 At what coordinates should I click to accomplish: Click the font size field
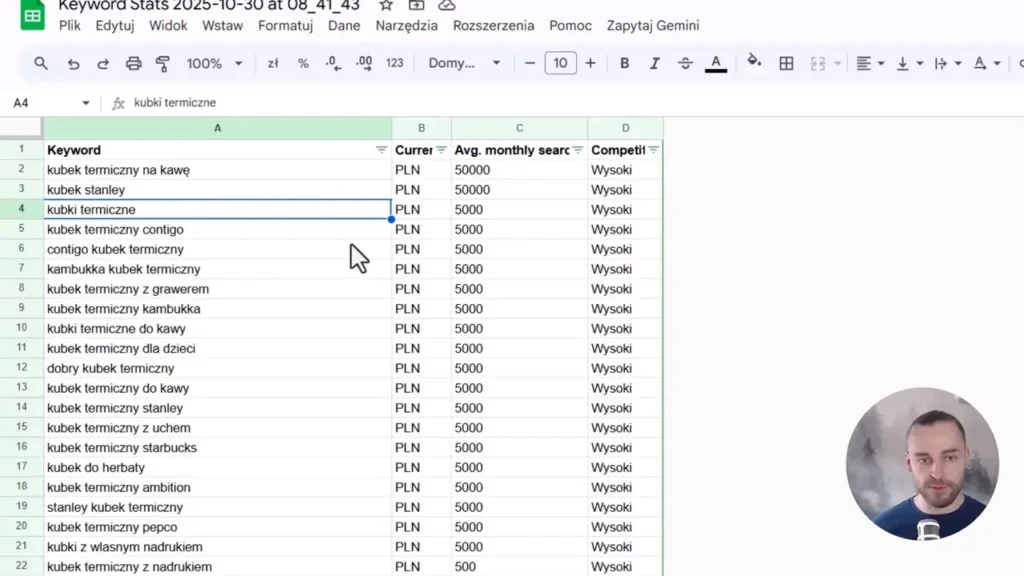click(x=560, y=63)
